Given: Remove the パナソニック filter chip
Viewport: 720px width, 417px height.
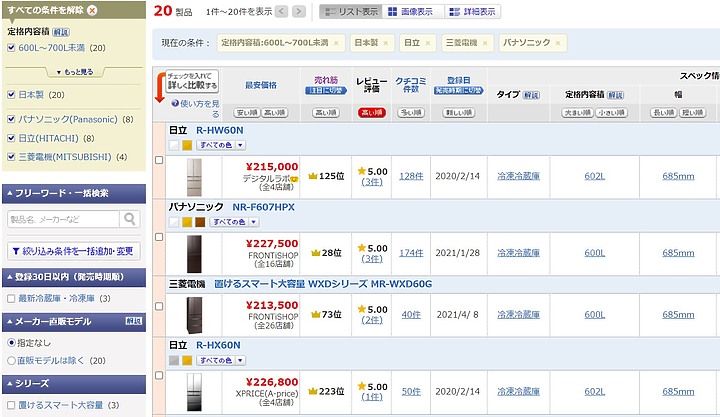Looking at the screenshot, I should (558, 43).
